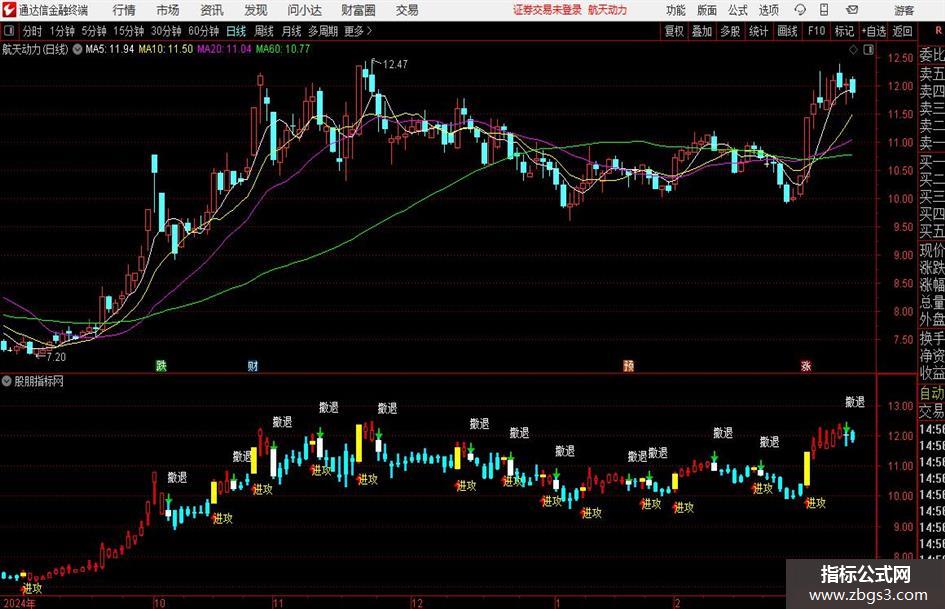Click the 统计 statistics toolbar button
This screenshot has height=609, width=945.
758,31
